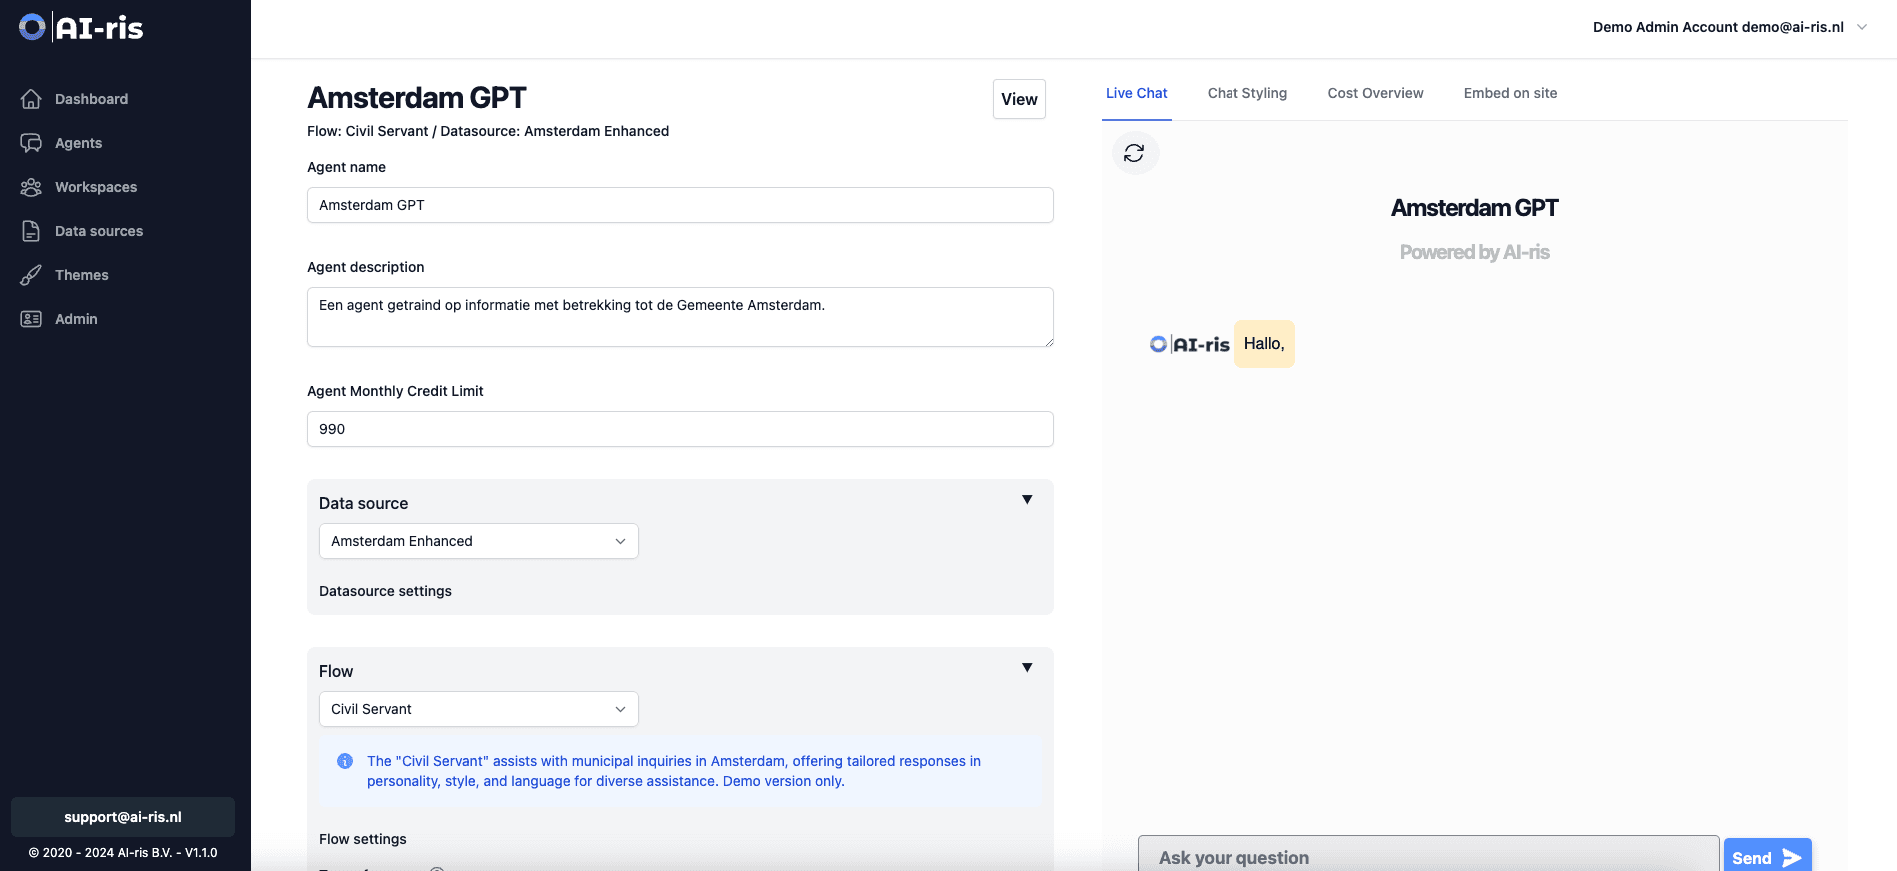Send the chat question
Screen dimensions: 1897x871
pos(1767,857)
